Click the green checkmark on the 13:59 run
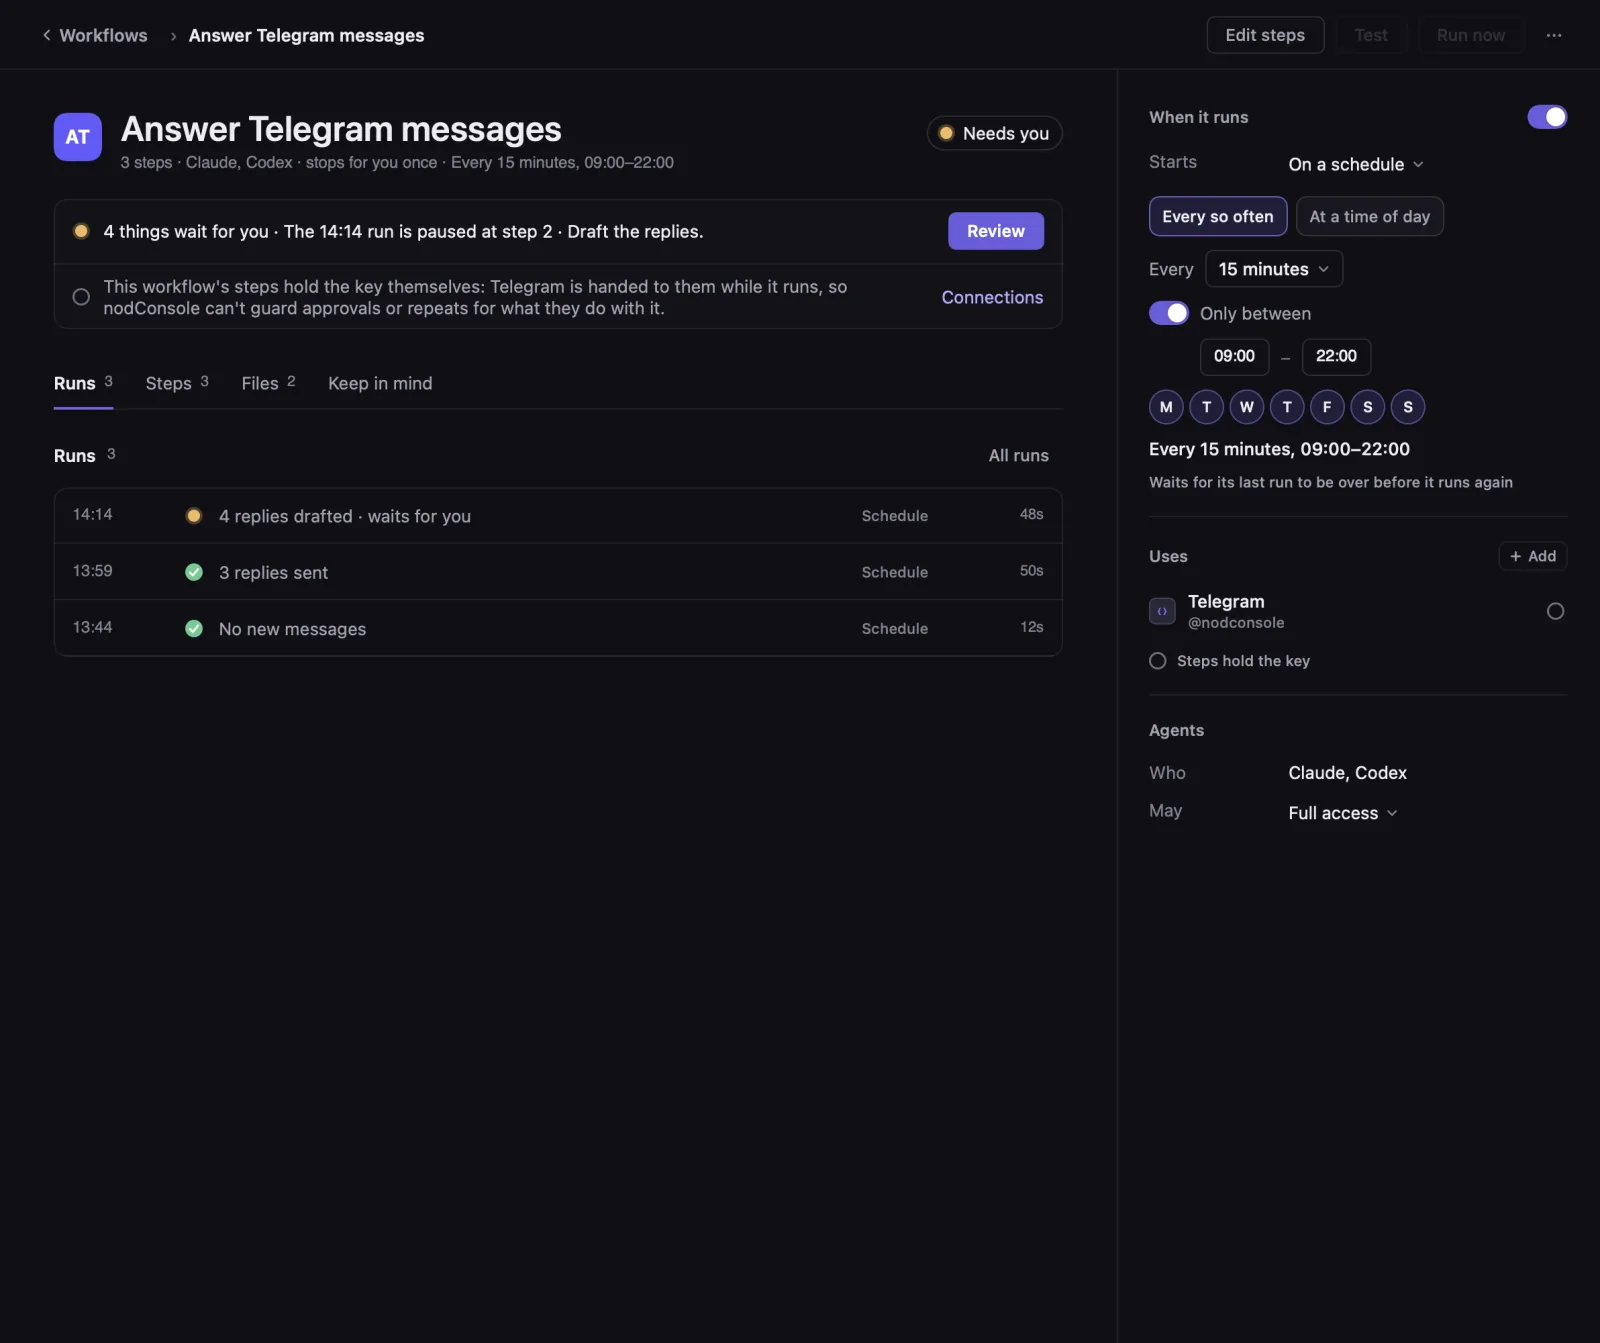The width and height of the screenshot is (1600, 1343). (194, 572)
